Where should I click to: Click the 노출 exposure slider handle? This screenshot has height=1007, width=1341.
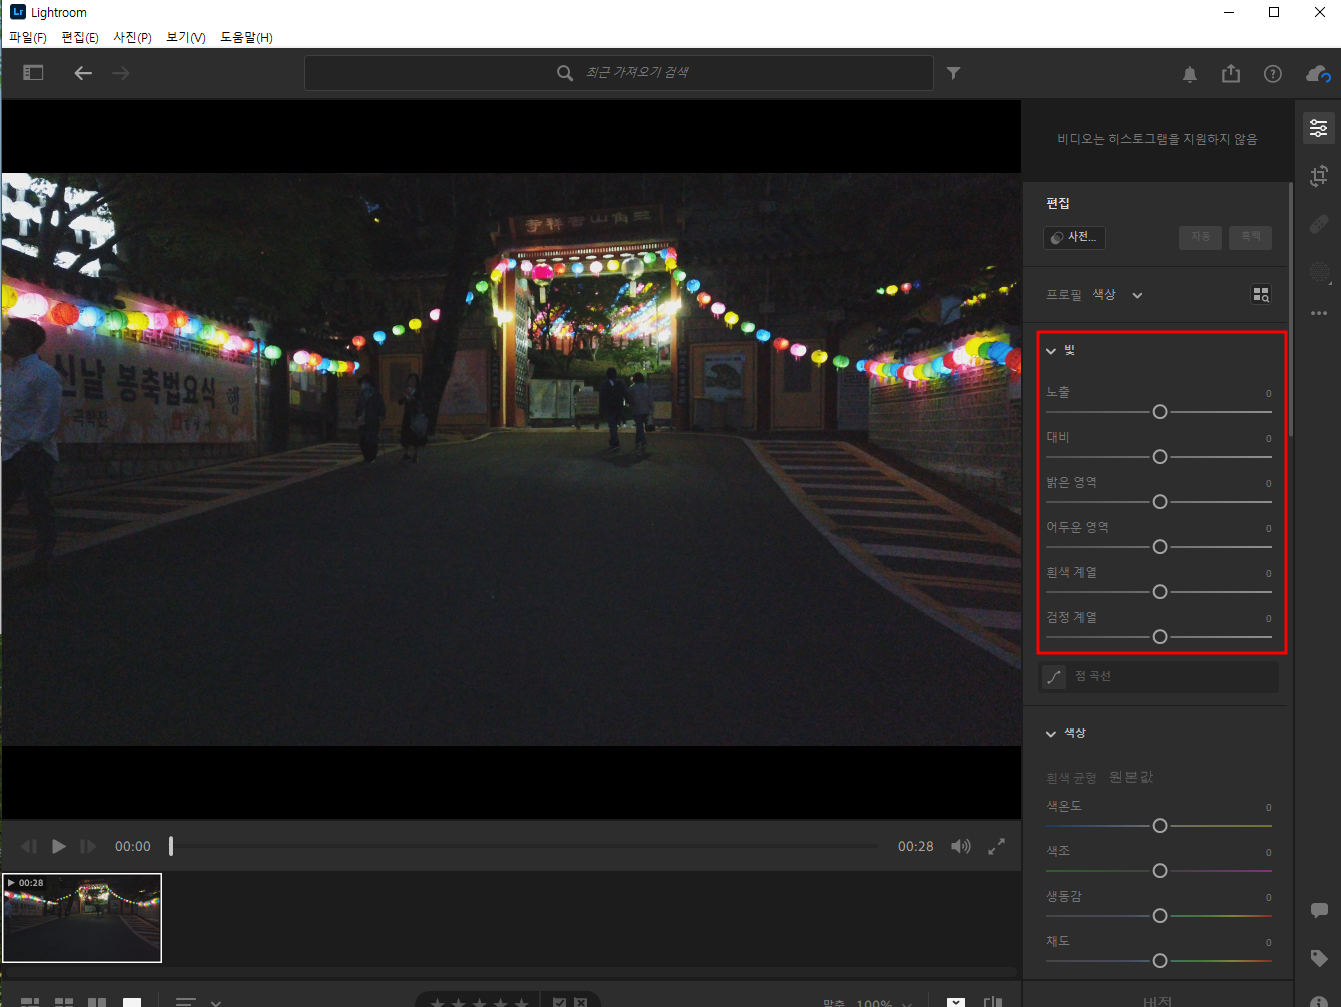coord(1160,412)
